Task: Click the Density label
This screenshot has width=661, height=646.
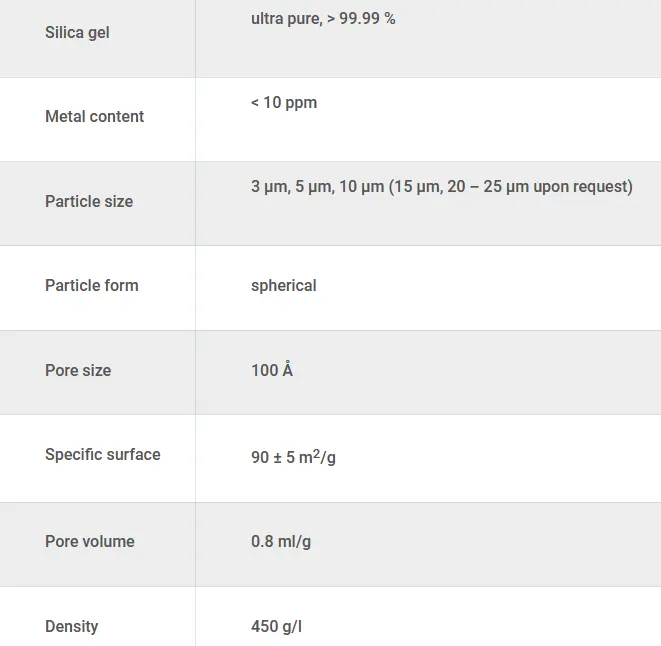Action: click(72, 627)
